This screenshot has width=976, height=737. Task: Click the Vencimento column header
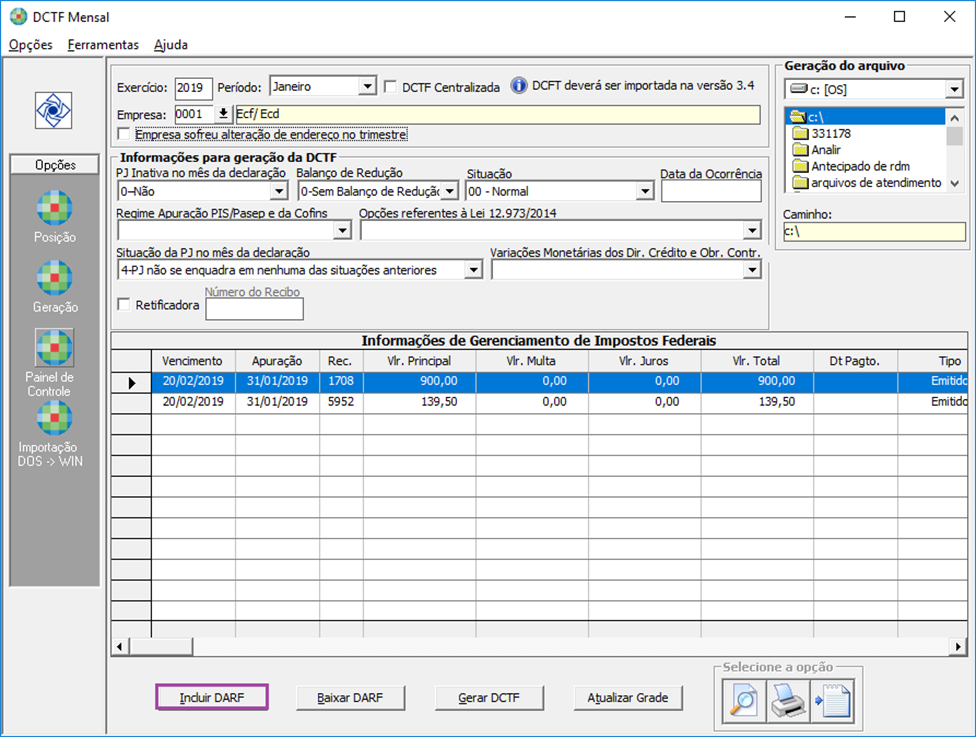coord(193,361)
